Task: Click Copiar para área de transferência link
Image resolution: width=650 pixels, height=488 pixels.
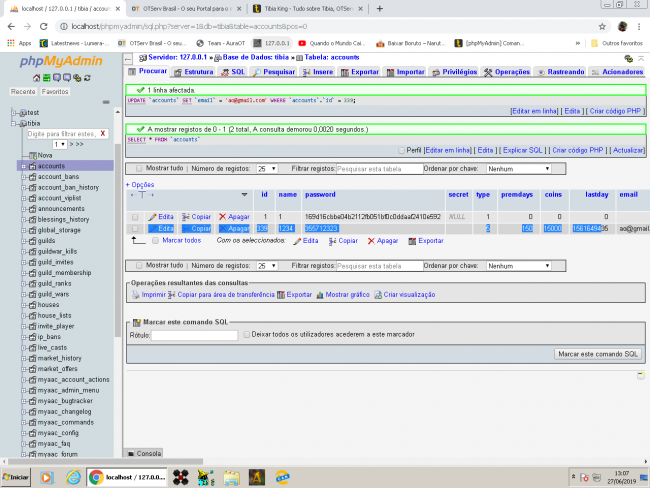Action: coord(226,295)
